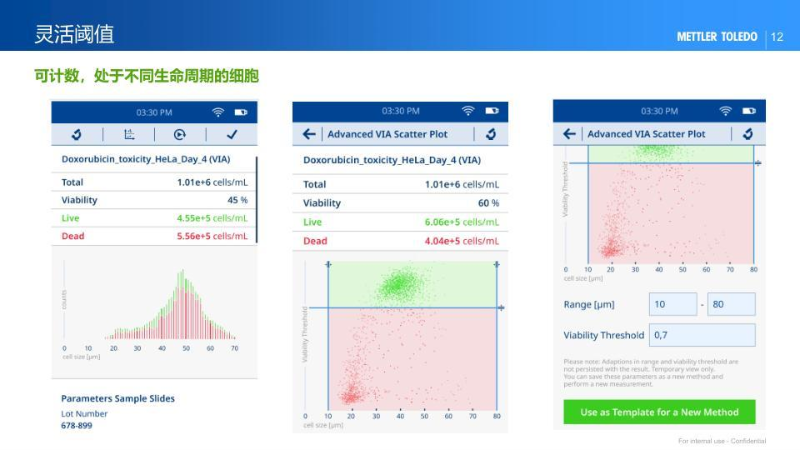Select the Viability Threshold input field
The height and width of the screenshot is (450, 800).
click(702, 335)
